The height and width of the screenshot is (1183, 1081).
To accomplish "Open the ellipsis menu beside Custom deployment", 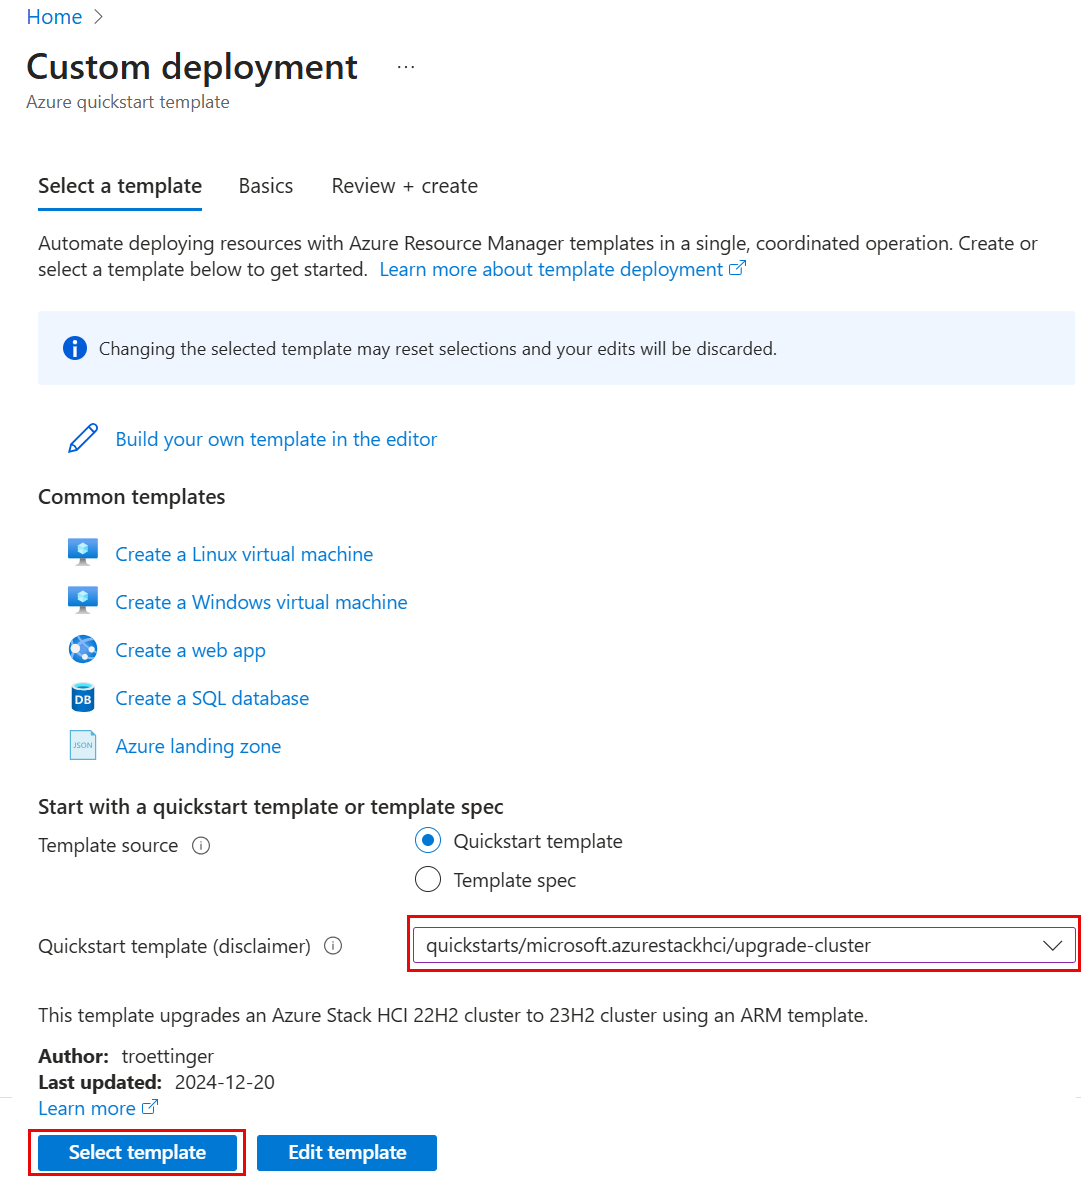I will click(405, 67).
